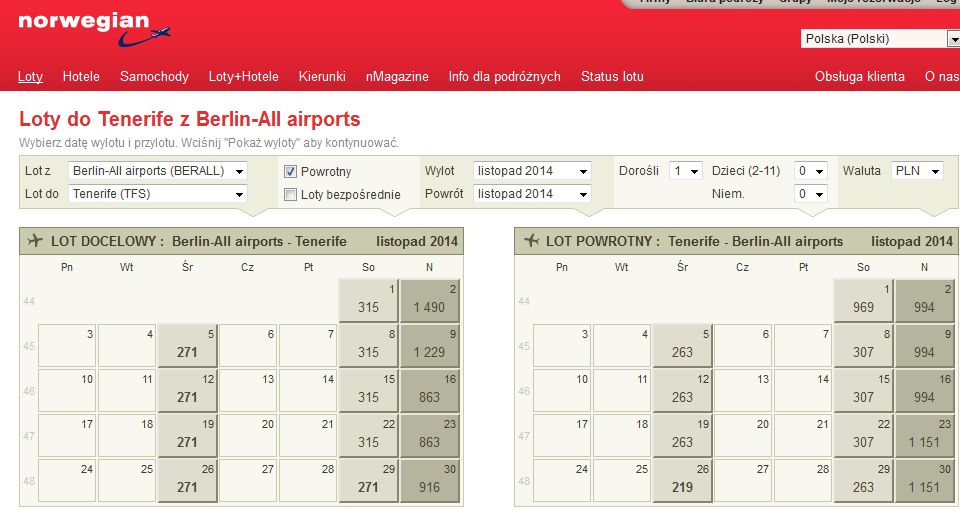This screenshot has height=511, width=960.
Task: Click empty outbound date November 14
Action: tap(308, 391)
